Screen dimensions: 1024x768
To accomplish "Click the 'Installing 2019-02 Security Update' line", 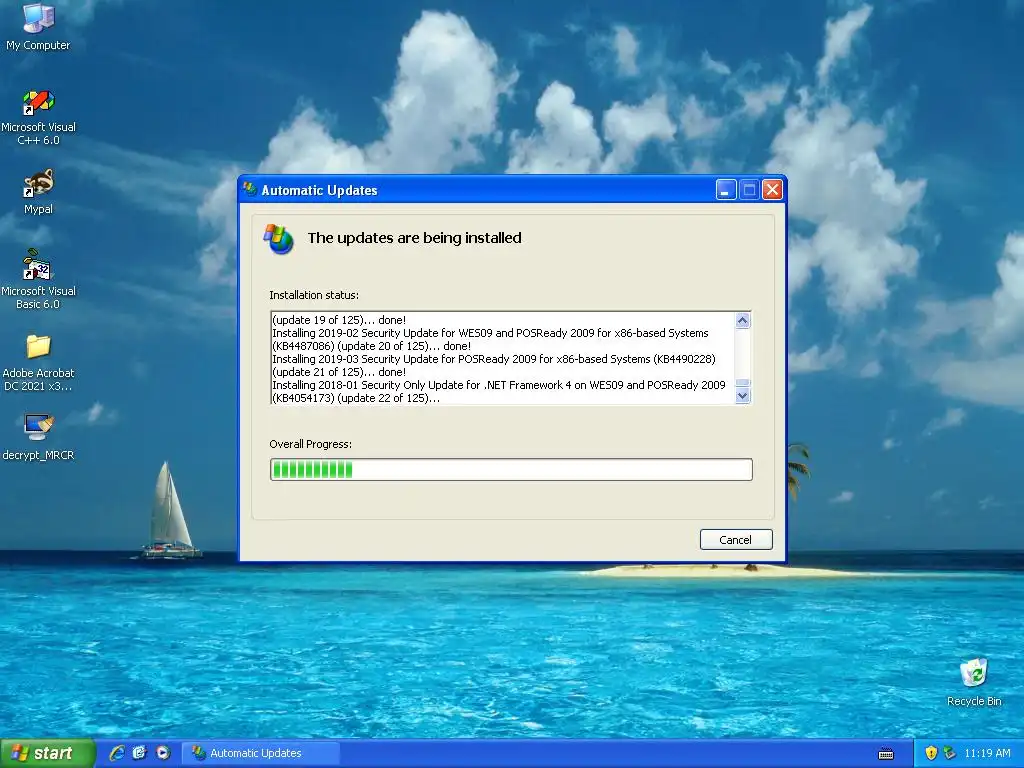I will [490, 333].
